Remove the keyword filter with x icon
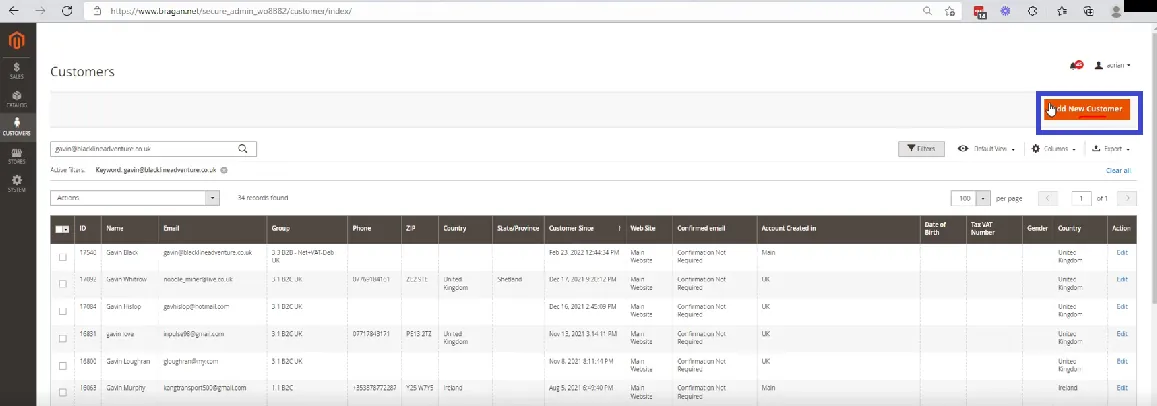The height and width of the screenshot is (406, 1157). tap(224, 170)
